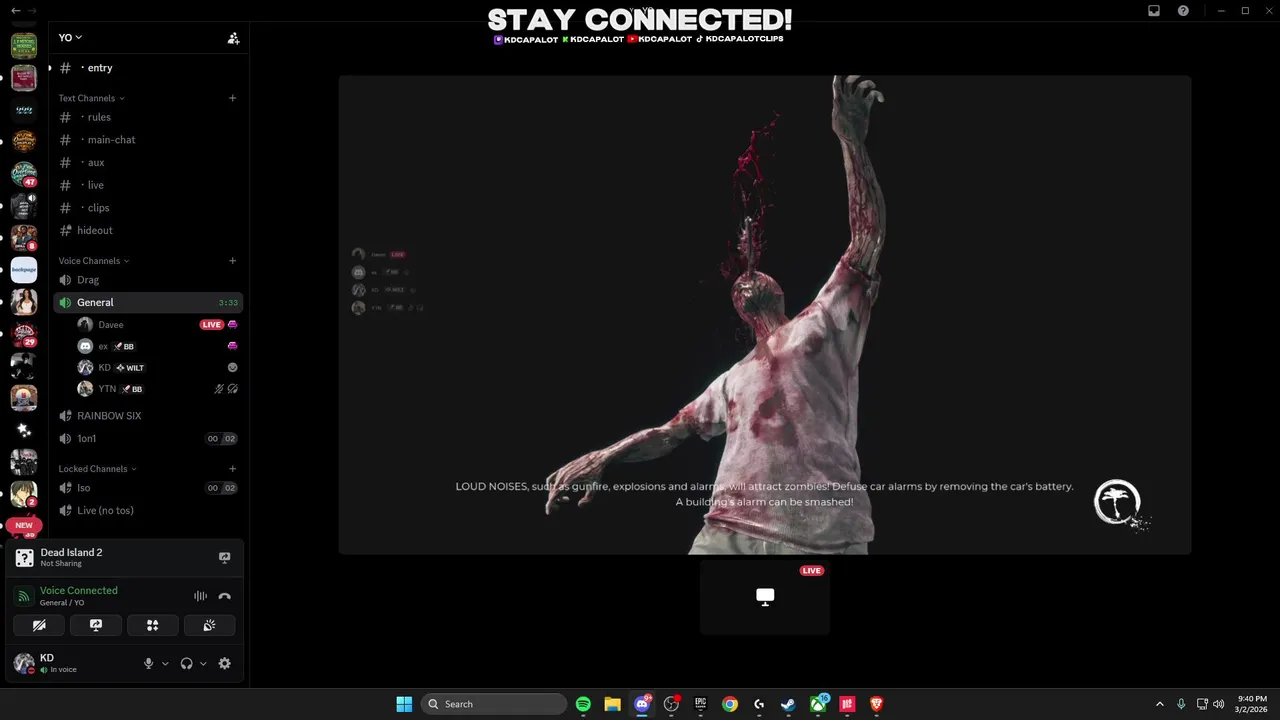Open the clips channel
The image size is (1280, 720).
[x=148, y=208]
